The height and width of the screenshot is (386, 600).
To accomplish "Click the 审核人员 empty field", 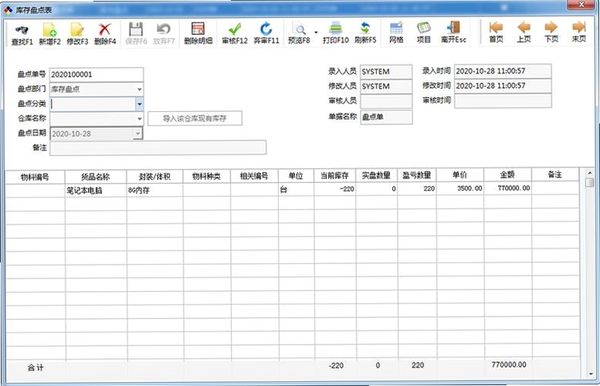I will (x=386, y=101).
